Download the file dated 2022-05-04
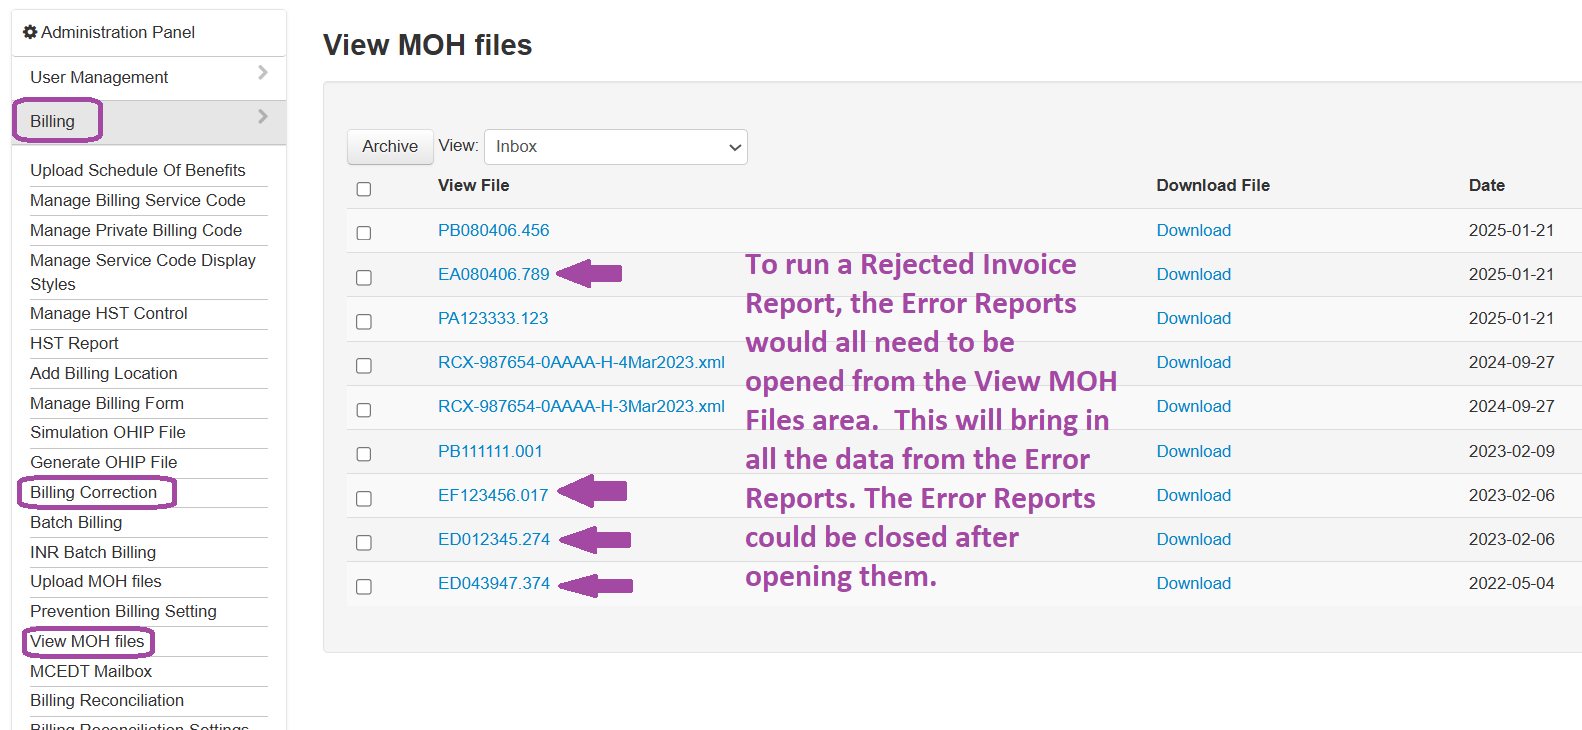 pos(1193,583)
